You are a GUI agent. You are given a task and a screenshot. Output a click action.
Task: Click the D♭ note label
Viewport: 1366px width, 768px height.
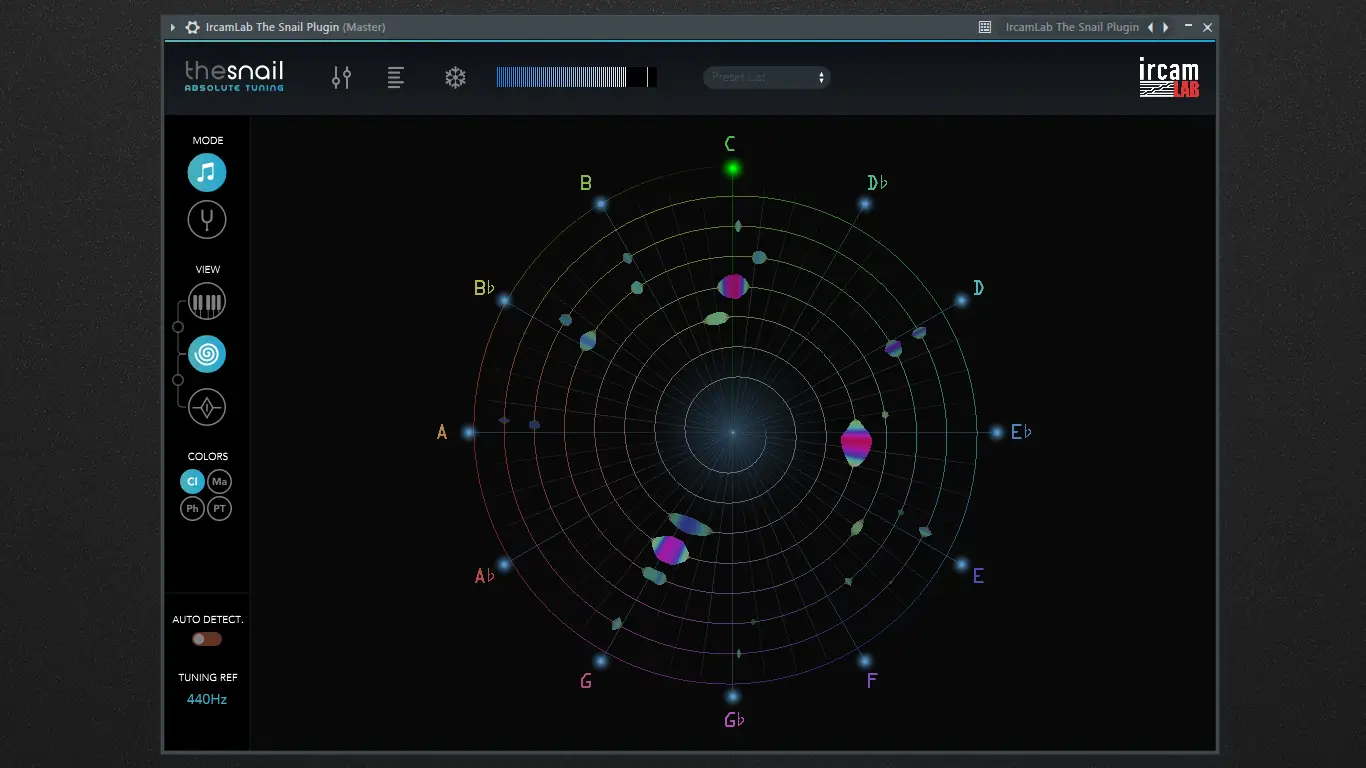pos(877,182)
